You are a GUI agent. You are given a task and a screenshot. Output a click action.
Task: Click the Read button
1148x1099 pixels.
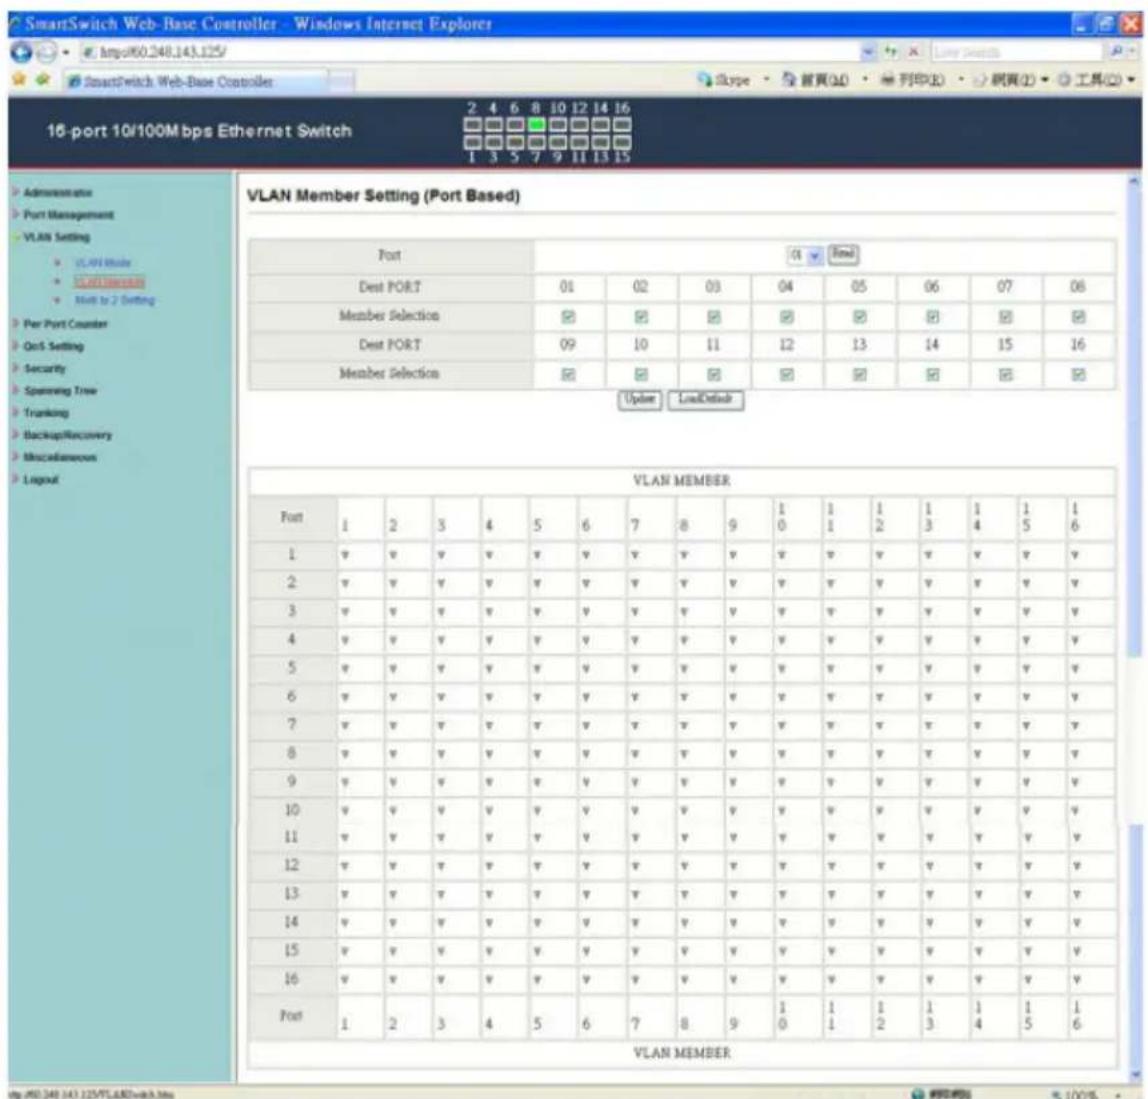(x=843, y=255)
